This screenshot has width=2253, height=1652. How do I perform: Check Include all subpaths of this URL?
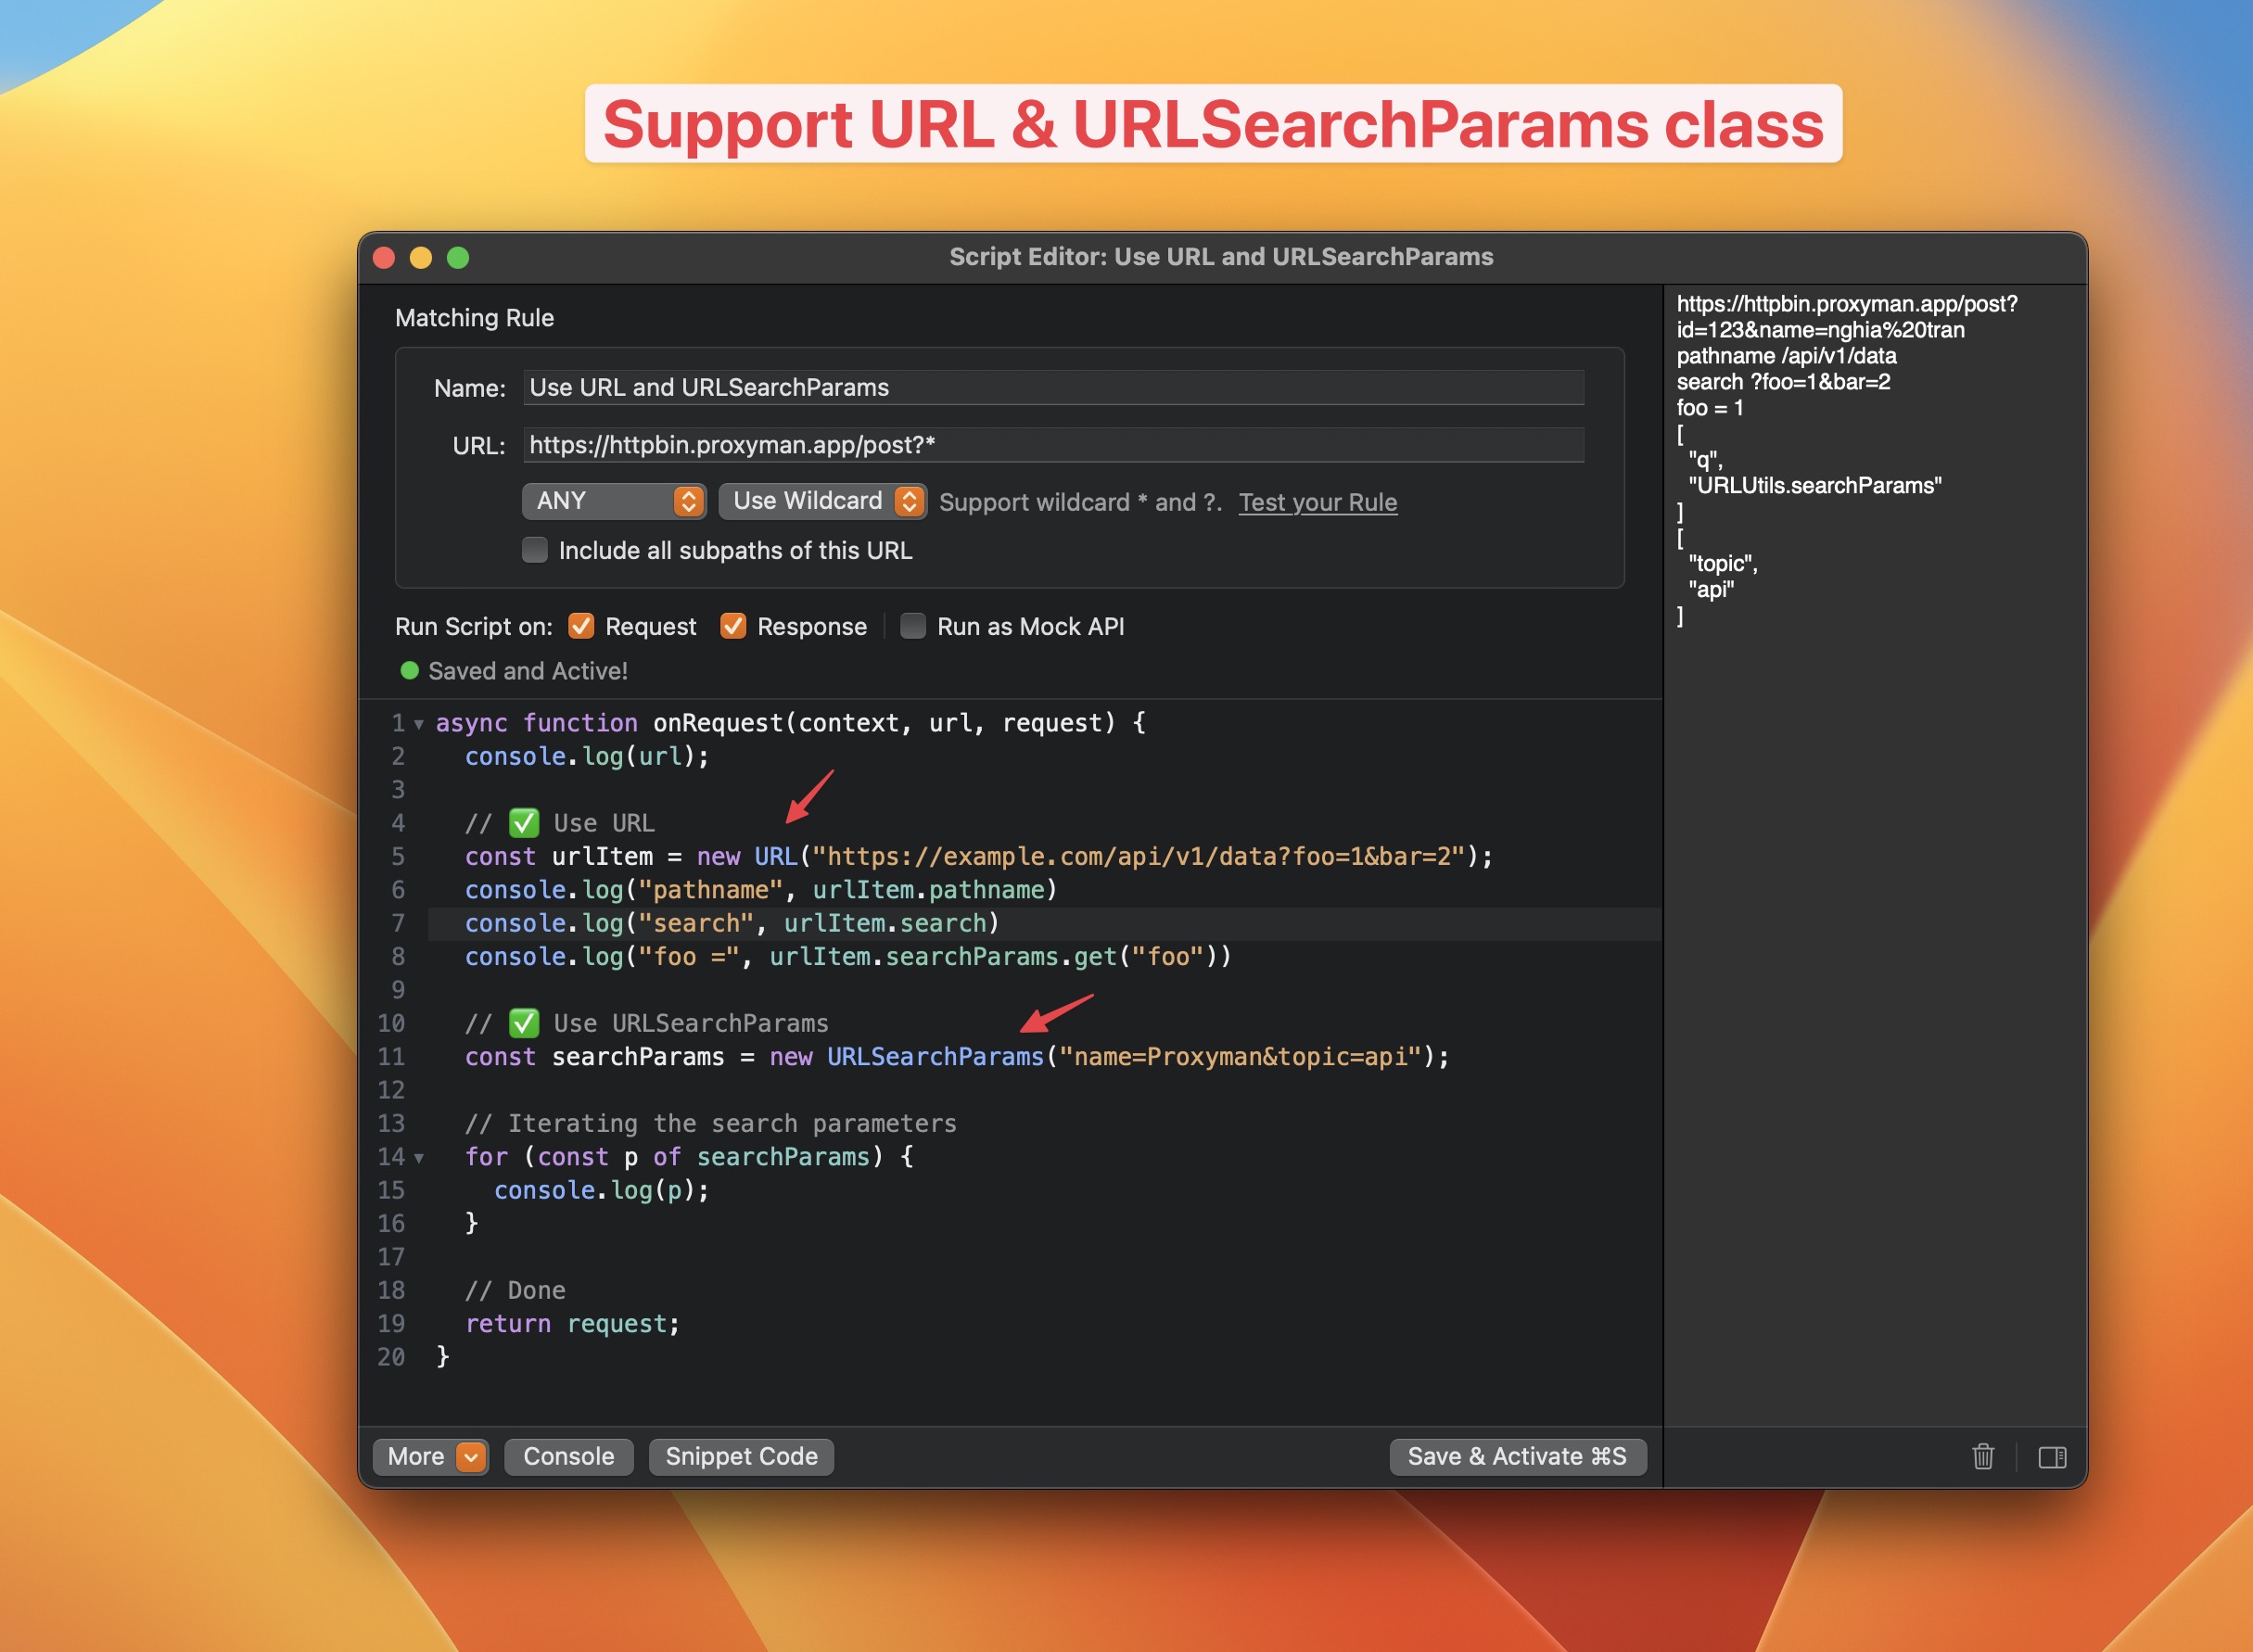tap(535, 550)
